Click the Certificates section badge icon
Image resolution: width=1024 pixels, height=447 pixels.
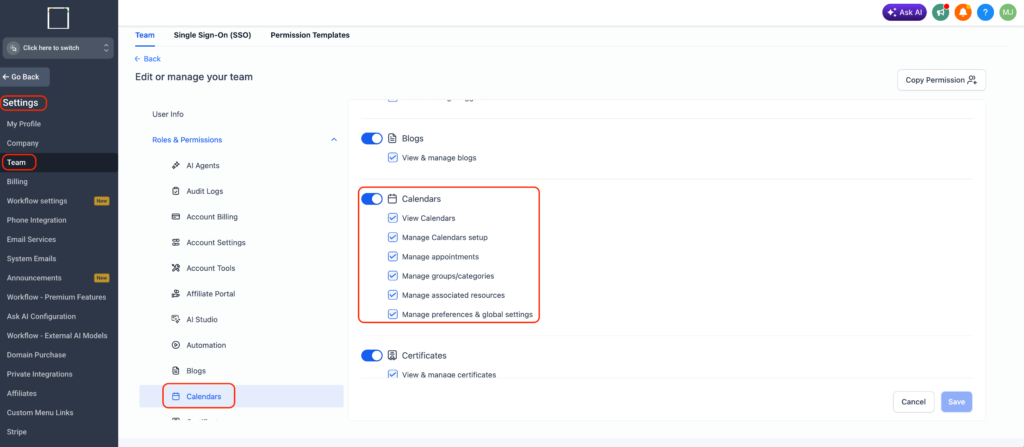pos(392,356)
